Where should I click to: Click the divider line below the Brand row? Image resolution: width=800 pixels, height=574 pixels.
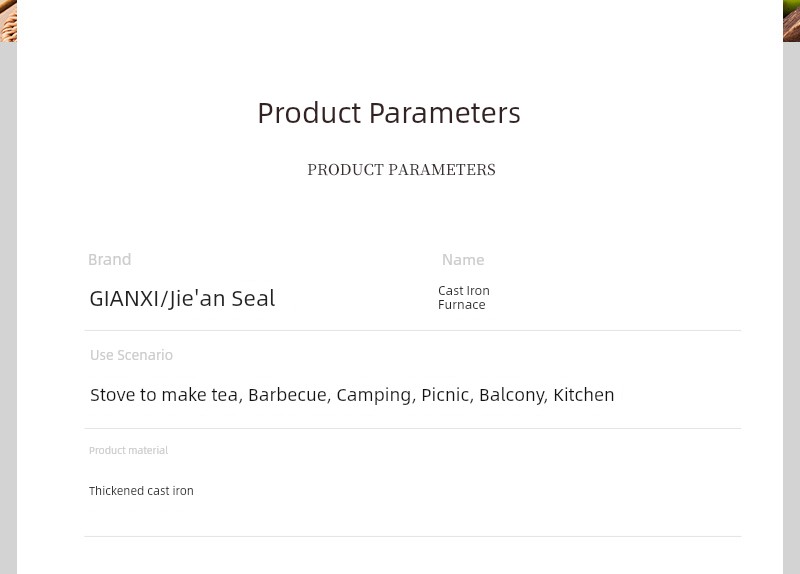(x=412, y=330)
